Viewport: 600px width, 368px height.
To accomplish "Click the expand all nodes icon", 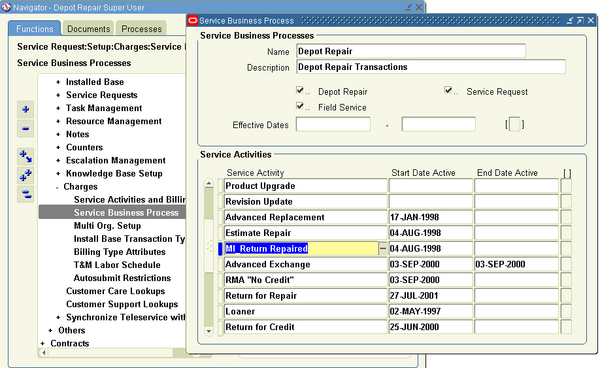I will (26, 175).
